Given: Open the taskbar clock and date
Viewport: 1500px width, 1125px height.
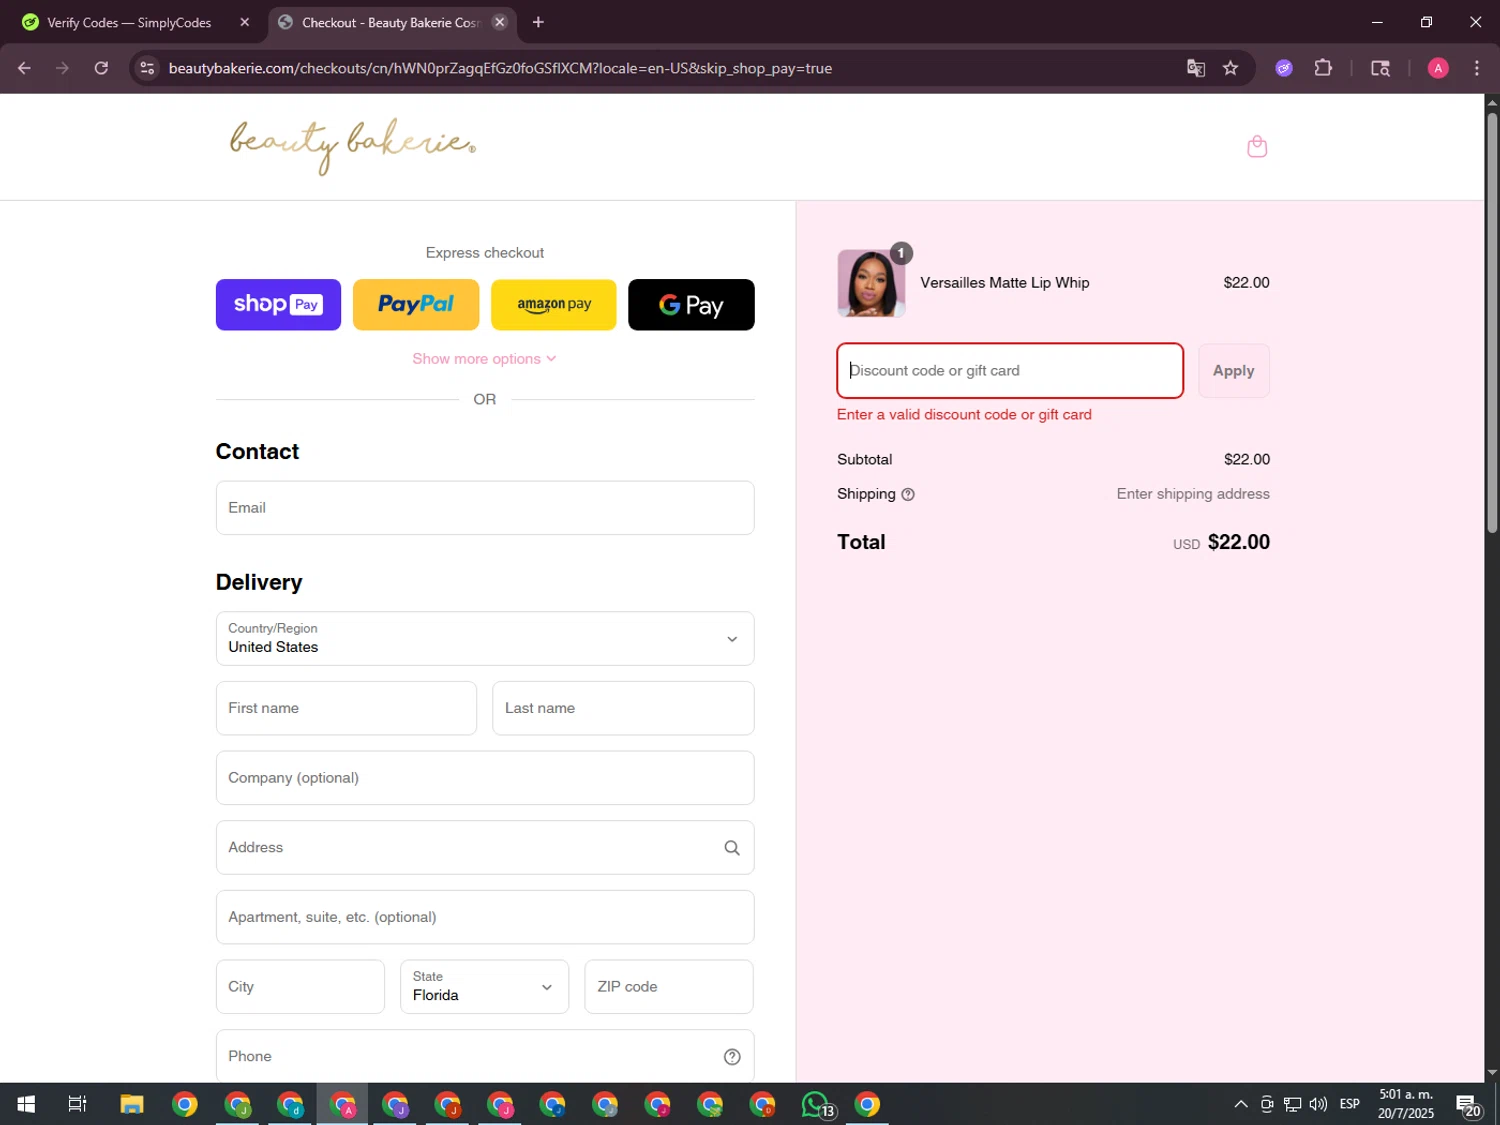Looking at the screenshot, I should pos(1406,1104).
